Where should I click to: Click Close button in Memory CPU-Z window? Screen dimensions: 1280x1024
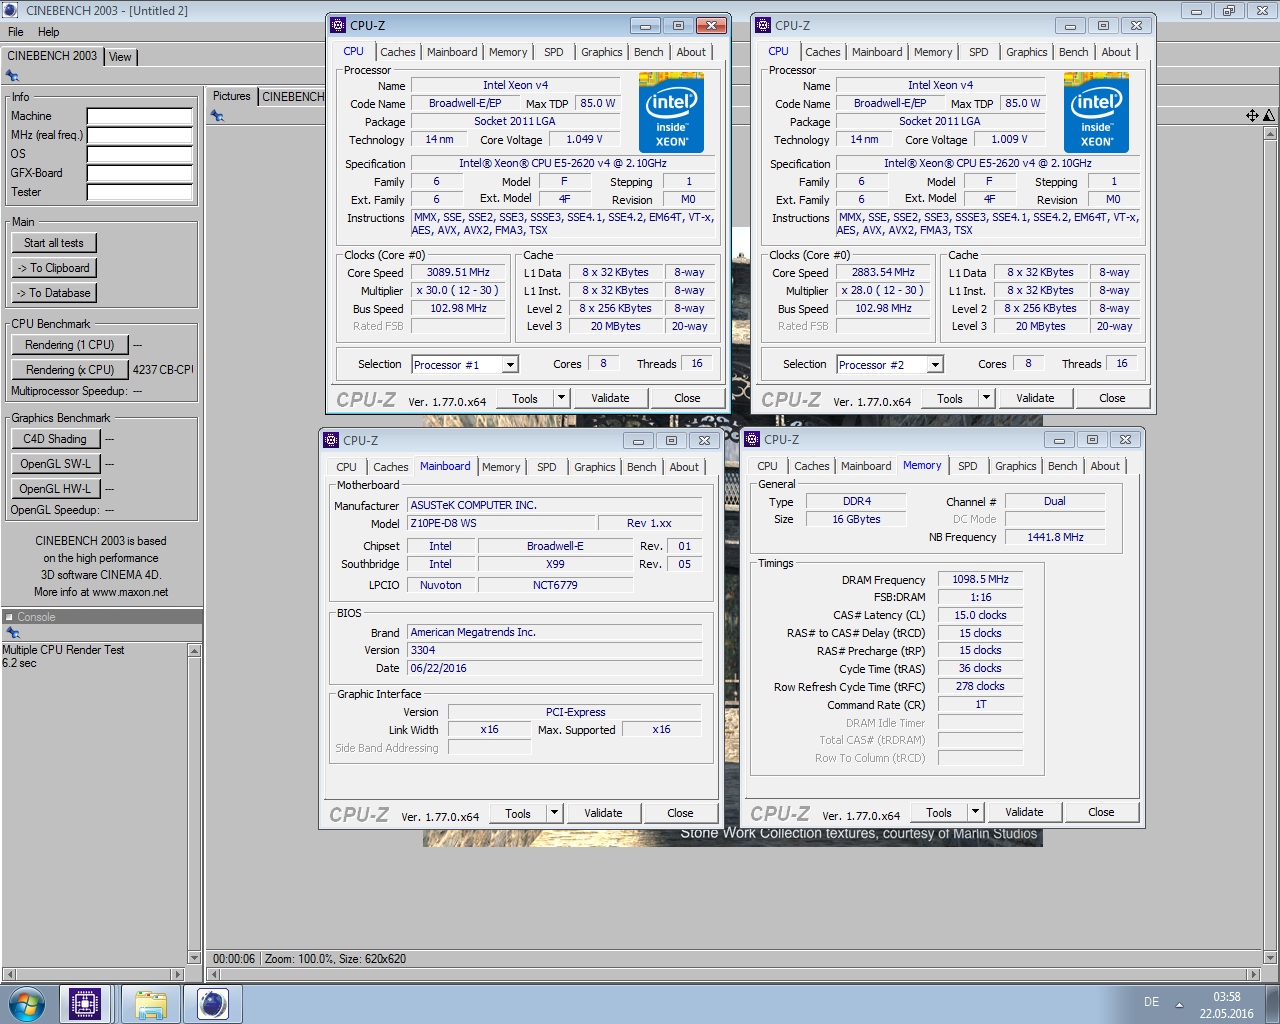pyautogui.click(x=1101, y=812)
